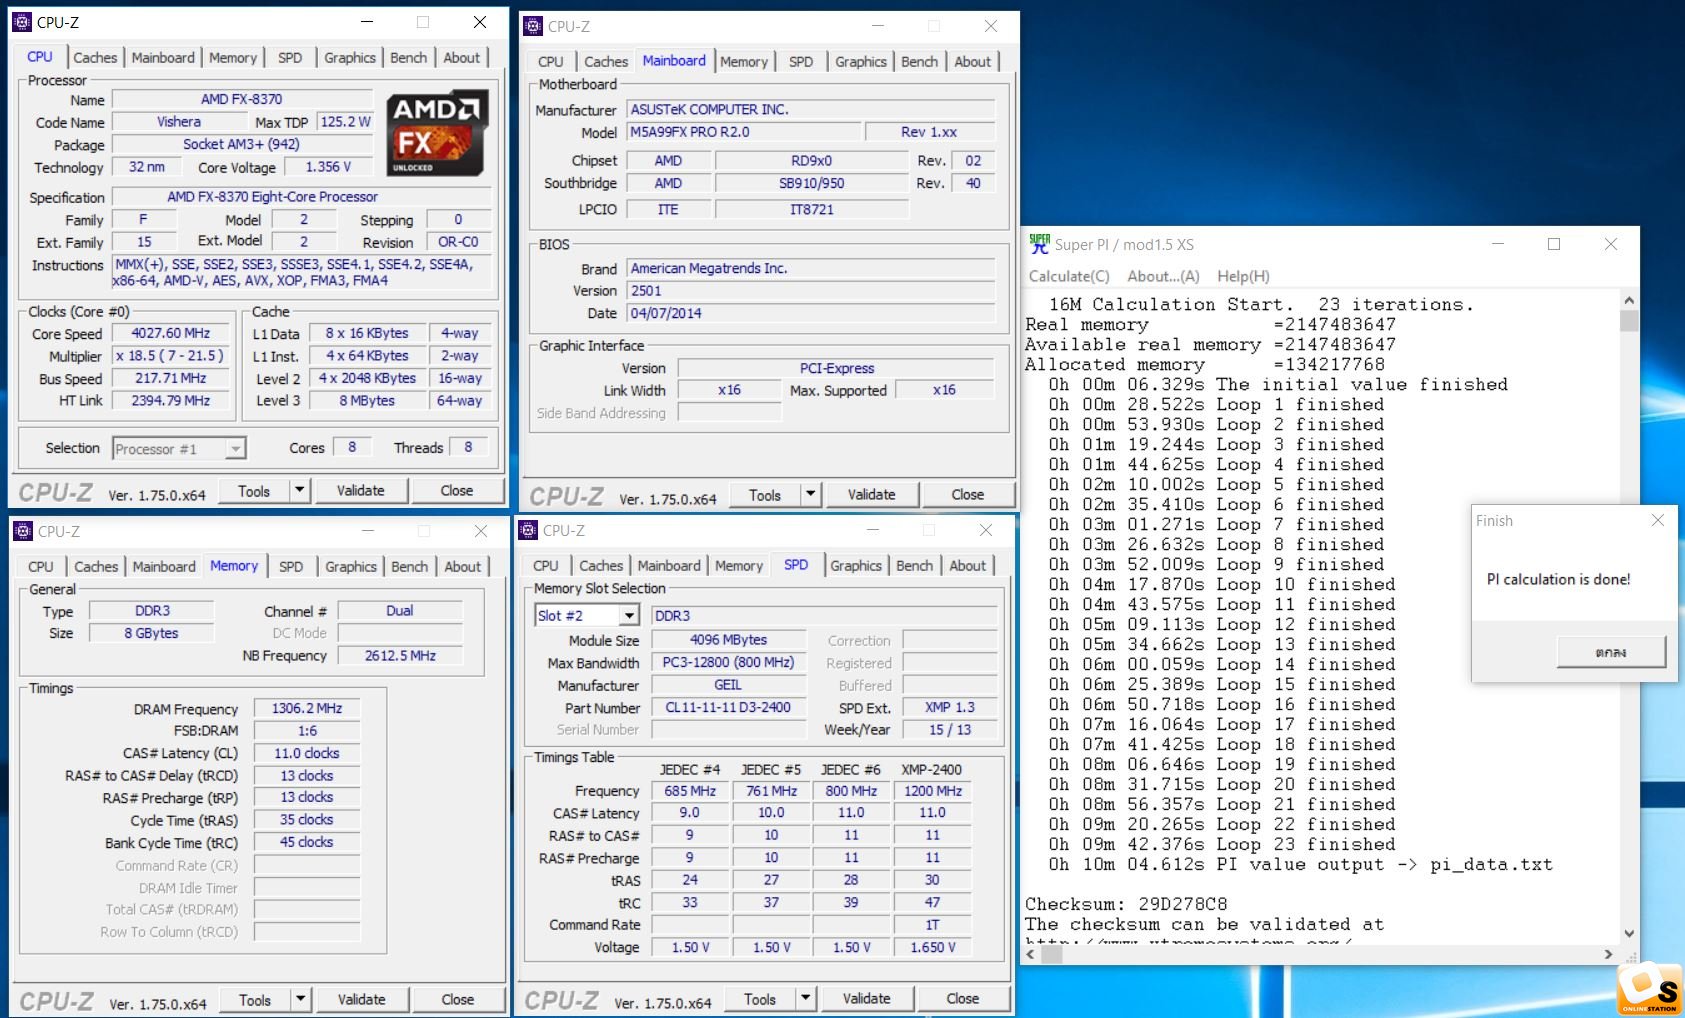Click the x 18.5 multiplier value
The height and width of the screenshot is (1018, 1685).
pos(170,356)
